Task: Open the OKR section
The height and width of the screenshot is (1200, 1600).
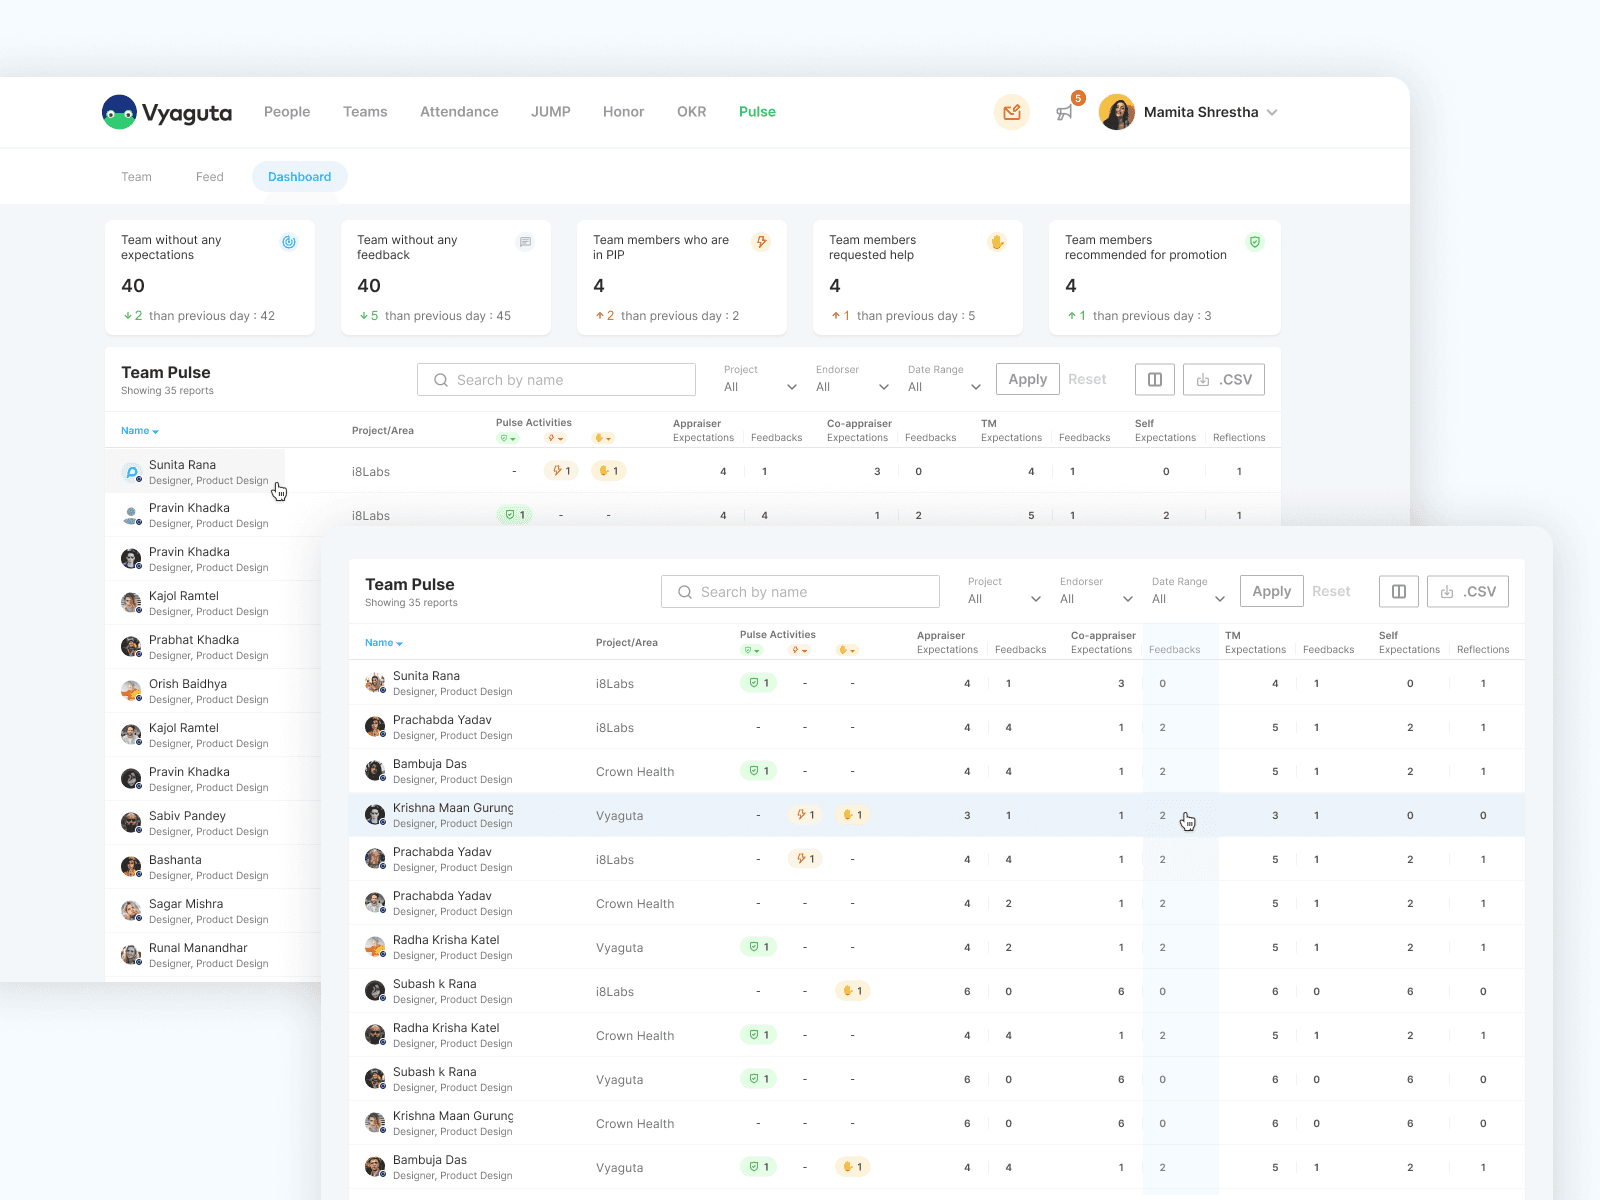Action: tap(692, 112)
